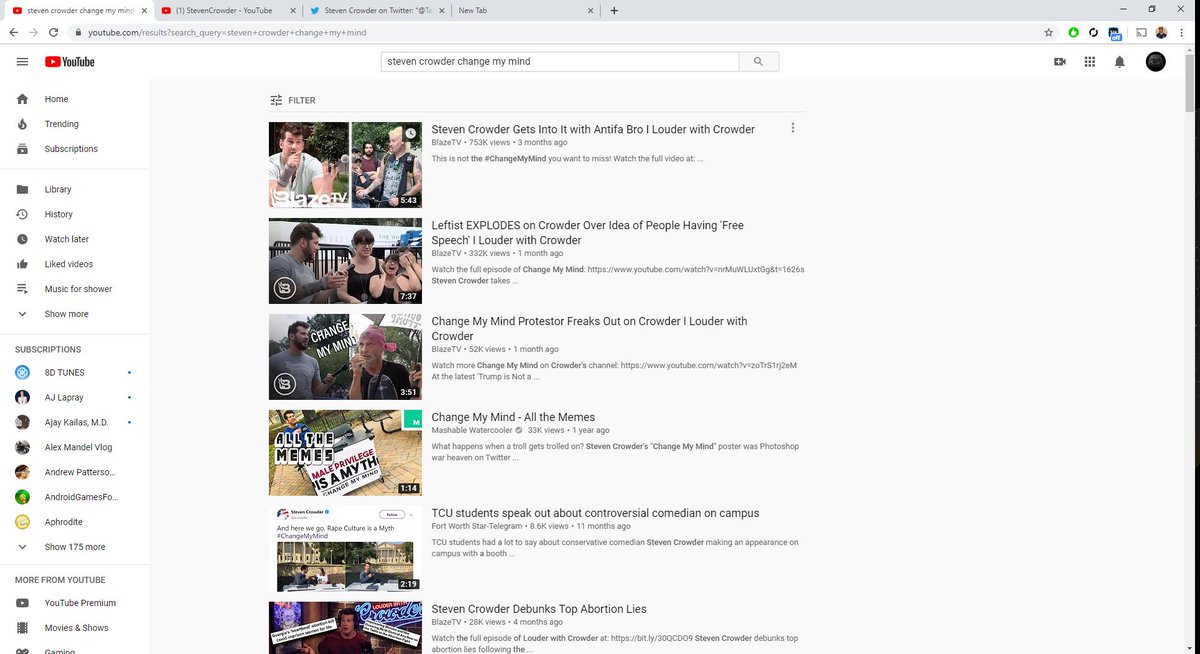The height and width of the screenshot is (654, 1200).
Task: Click Mashable Watercooler channel name
Action: coord(471,430)
